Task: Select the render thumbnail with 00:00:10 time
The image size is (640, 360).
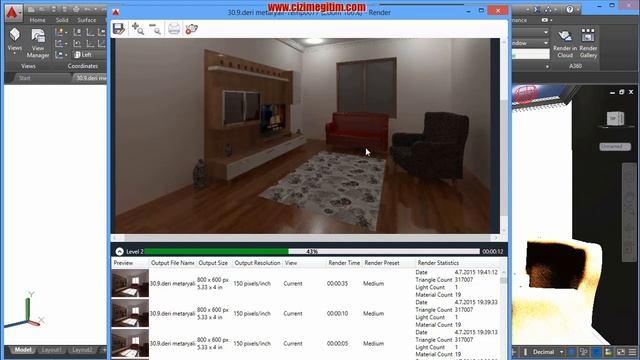Action: (x=130, y=313)
